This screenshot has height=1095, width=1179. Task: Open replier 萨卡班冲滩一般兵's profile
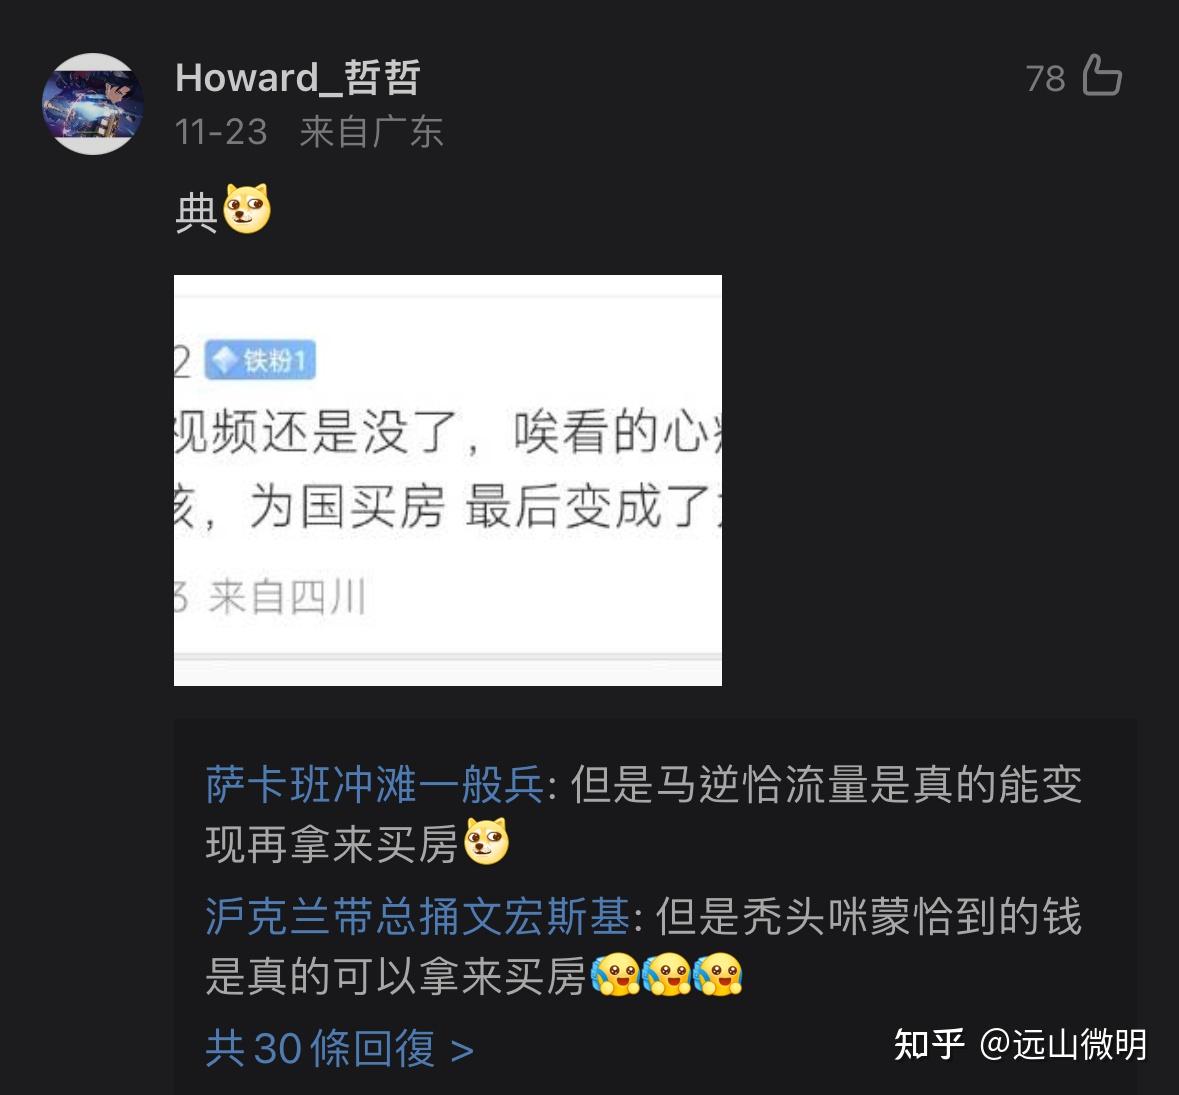[374, 785]
